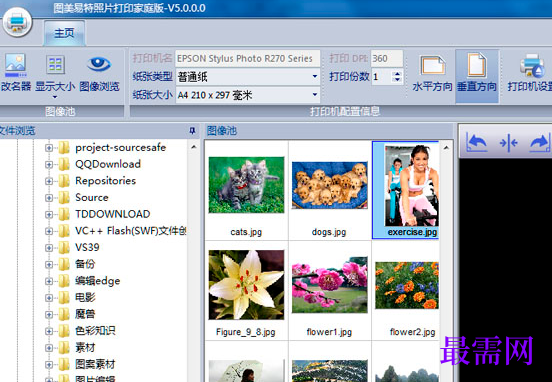Click the 打印 DPI field 360
Image resolution: width=552 pixels, height=382 pixels.
tap(387, 58)
